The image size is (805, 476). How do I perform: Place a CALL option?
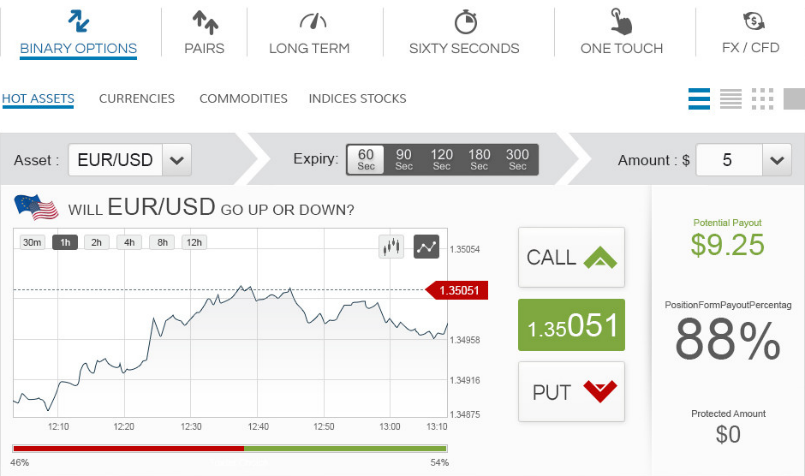pos(571,257)
